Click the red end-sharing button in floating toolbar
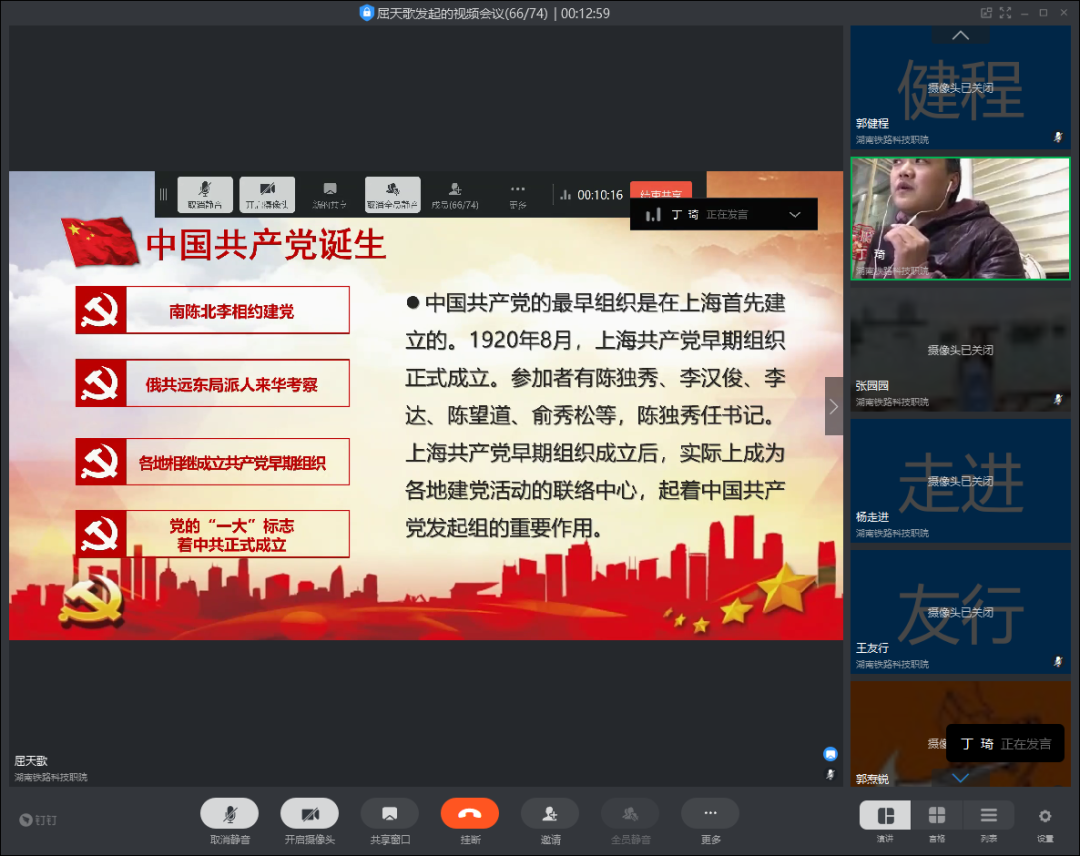The image size is (1080, 856). point(661,190)
